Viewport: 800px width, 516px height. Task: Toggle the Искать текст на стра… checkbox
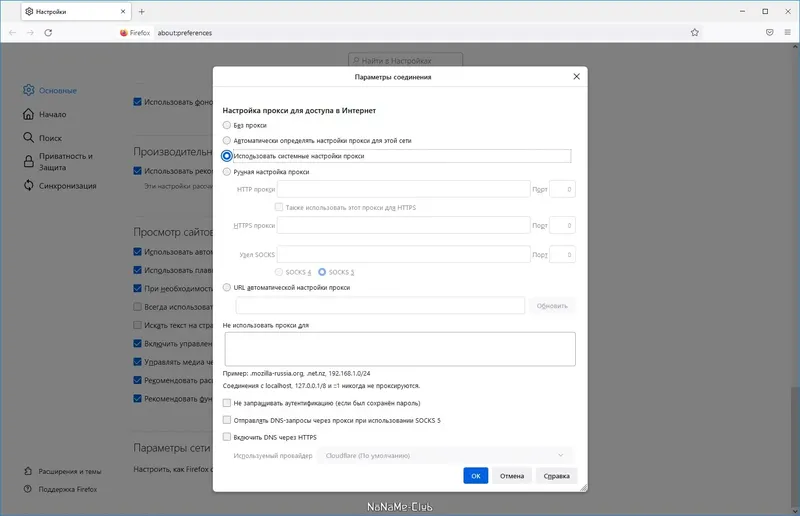tap(137, 325)
